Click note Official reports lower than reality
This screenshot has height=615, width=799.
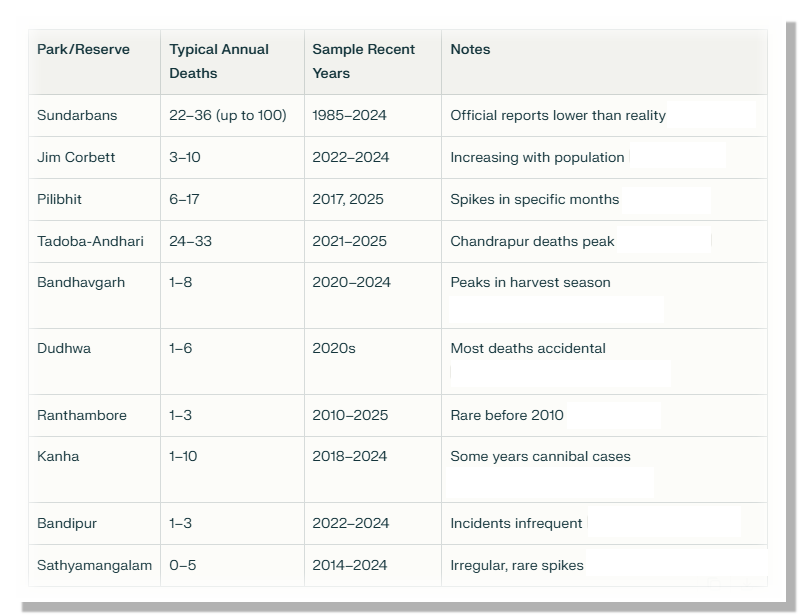tap(558, 116)
